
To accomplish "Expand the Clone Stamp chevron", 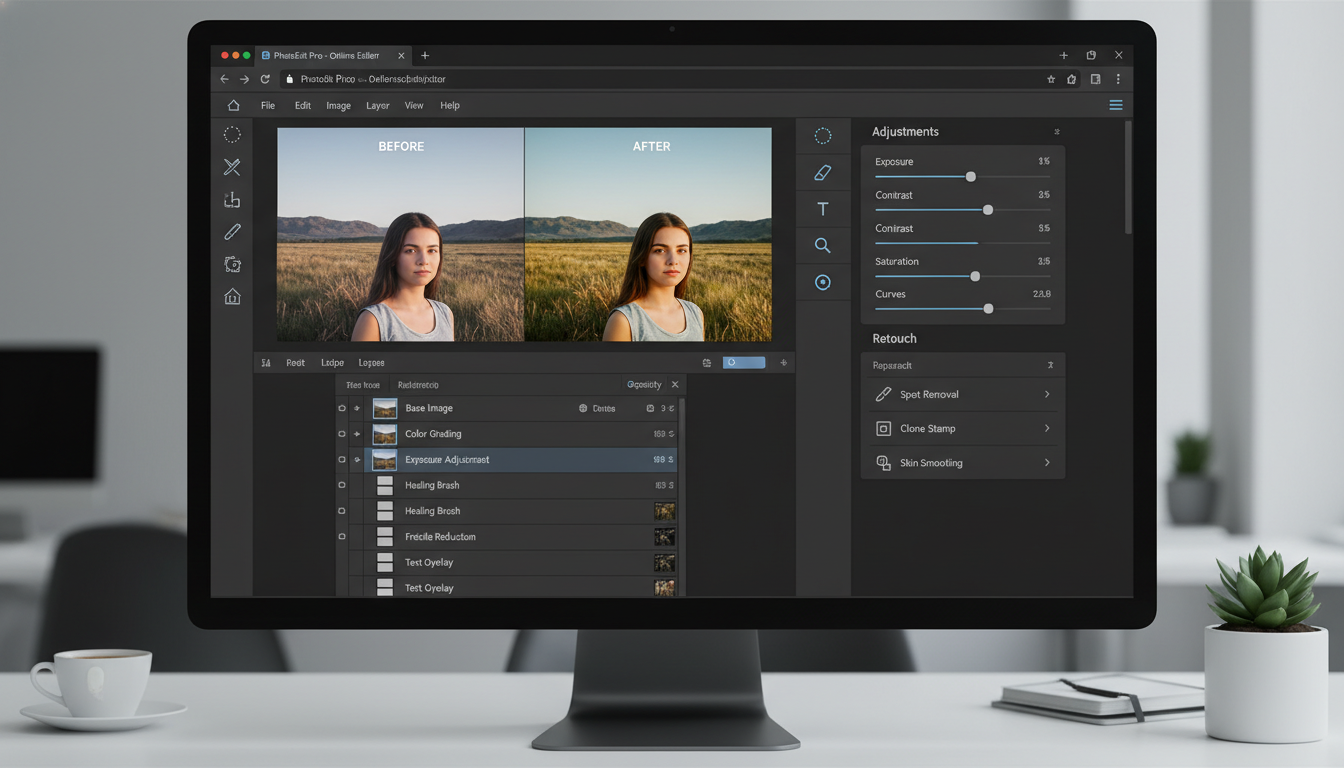I will 1047,428.
